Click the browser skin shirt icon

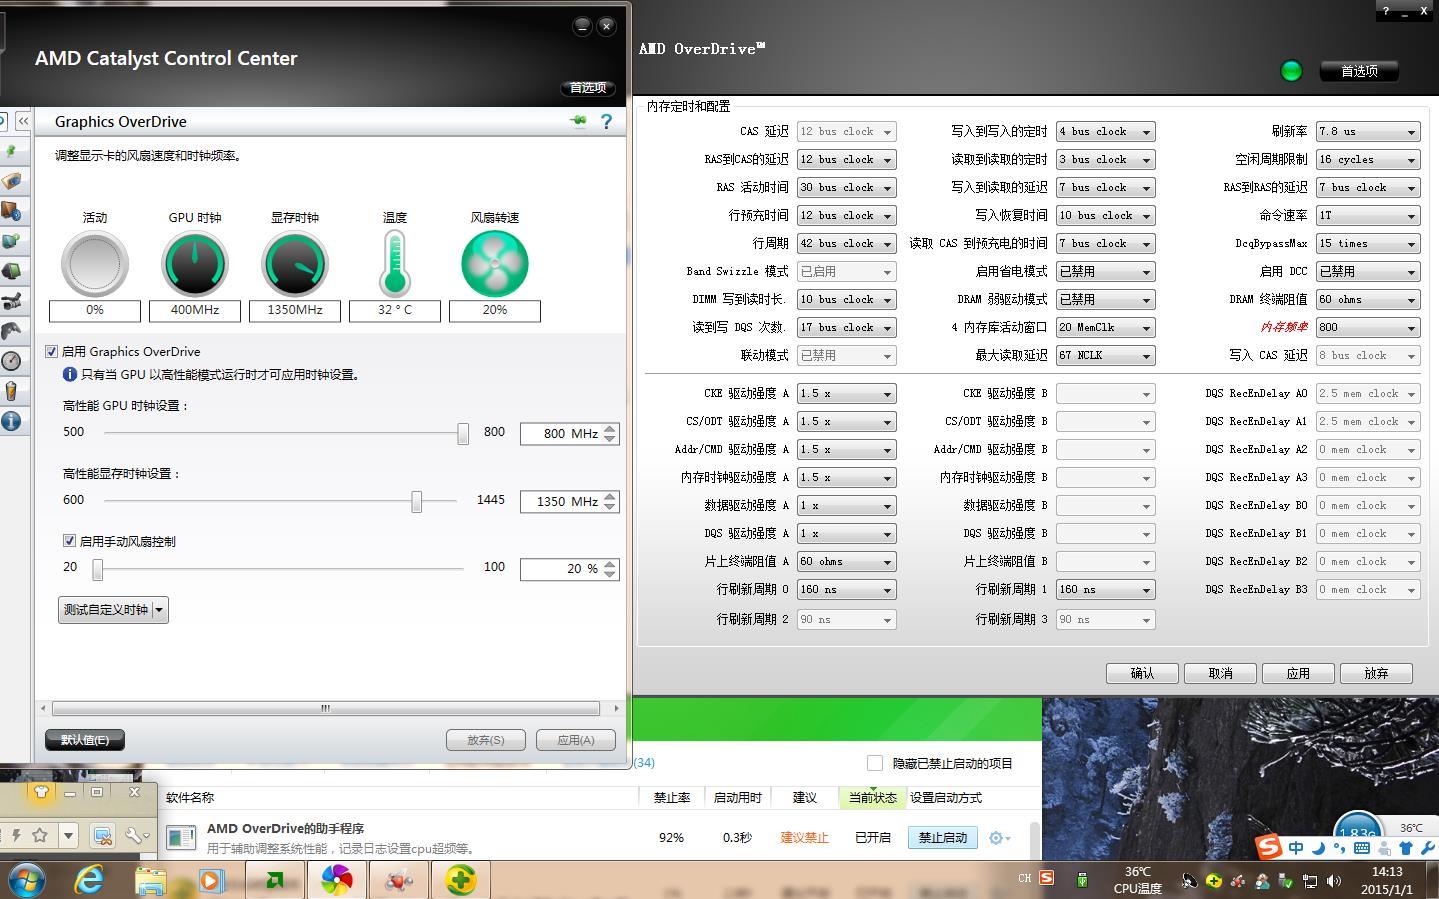tap(41, 792)
